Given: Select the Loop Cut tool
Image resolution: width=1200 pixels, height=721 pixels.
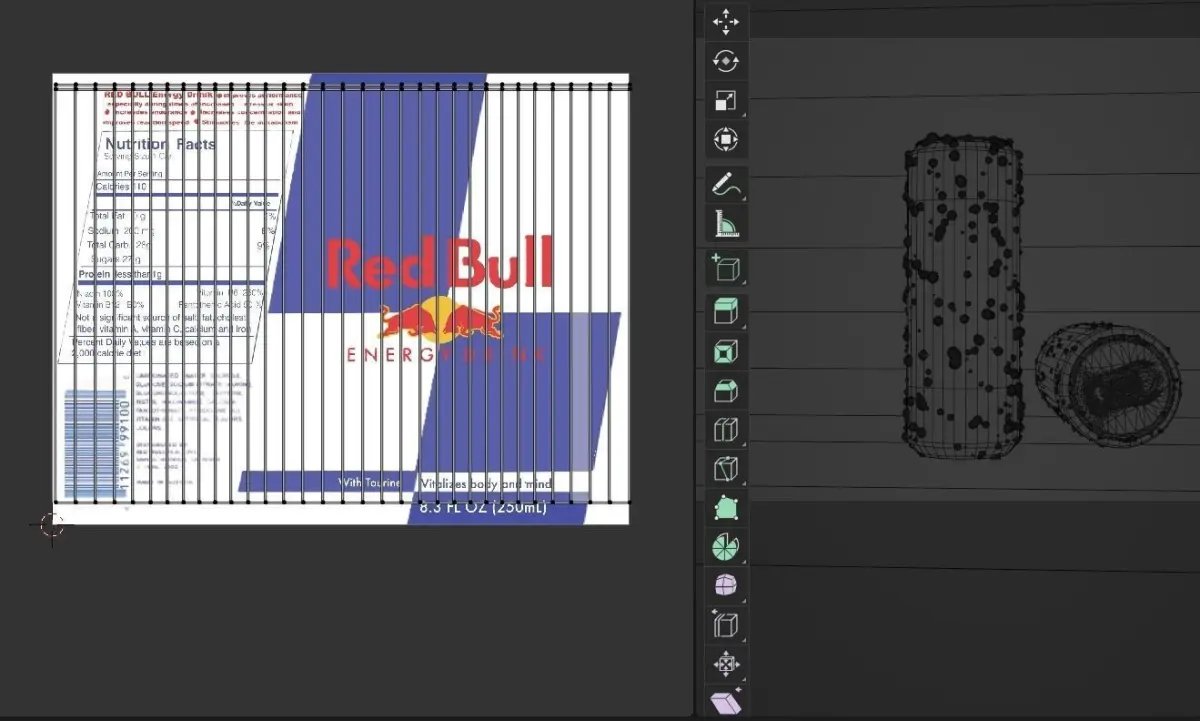Looking at the screenshot, I should 725,430.
